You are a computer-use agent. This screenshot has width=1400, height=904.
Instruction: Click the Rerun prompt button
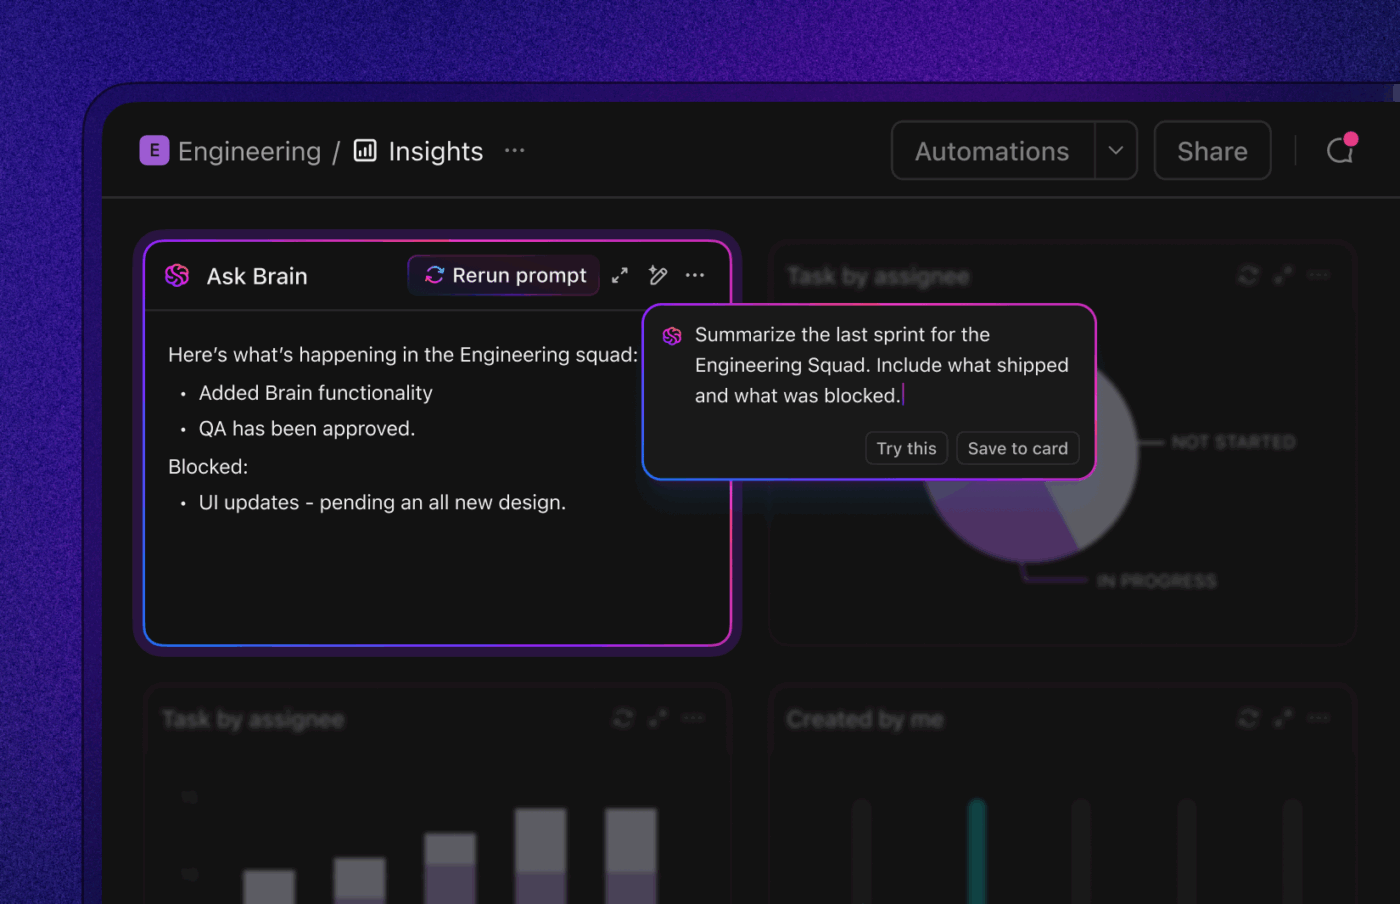click(x=505, y=275)
